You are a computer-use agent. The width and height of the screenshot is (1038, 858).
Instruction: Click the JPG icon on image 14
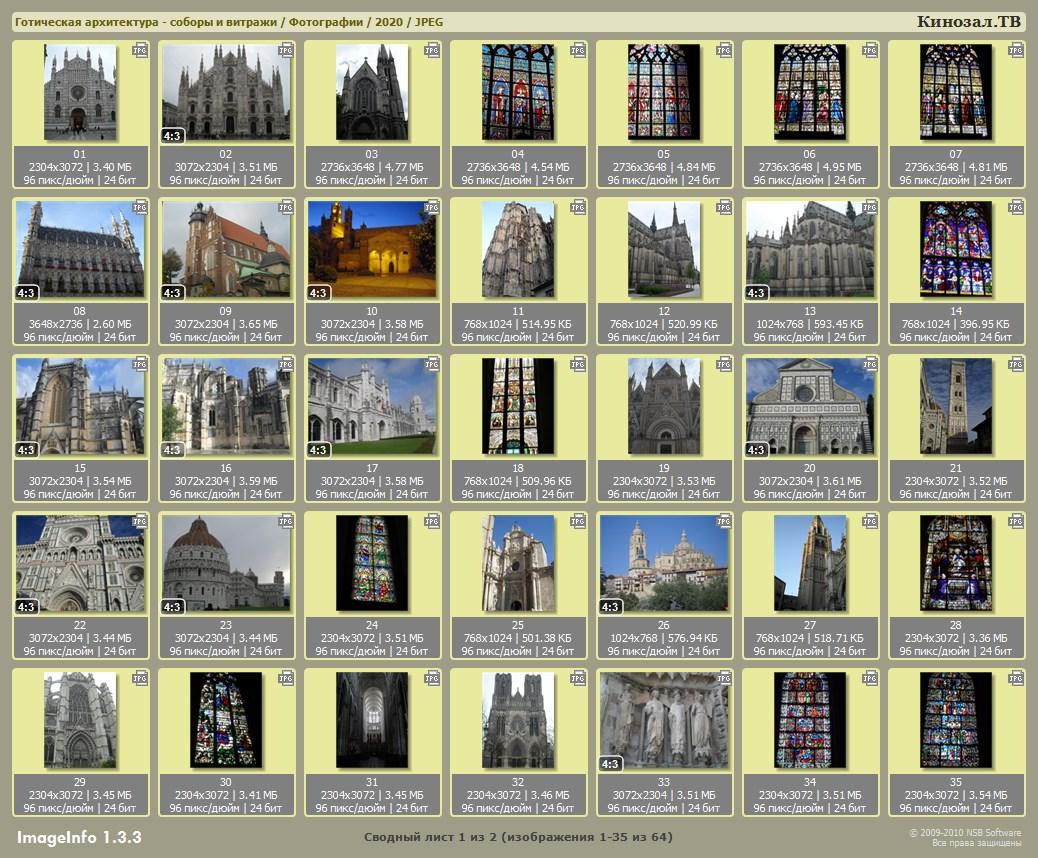[x=1017, y=207]
